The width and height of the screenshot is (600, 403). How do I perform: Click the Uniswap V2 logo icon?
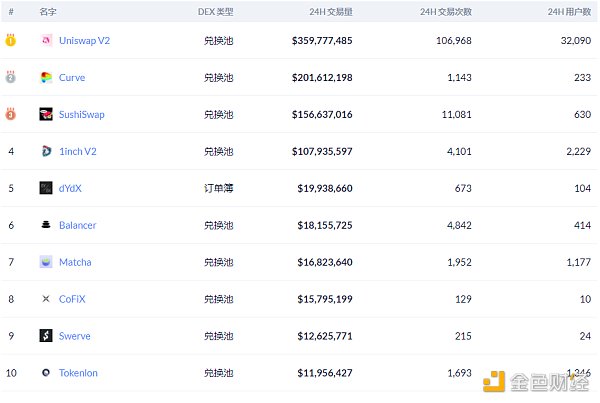[46, 40]
